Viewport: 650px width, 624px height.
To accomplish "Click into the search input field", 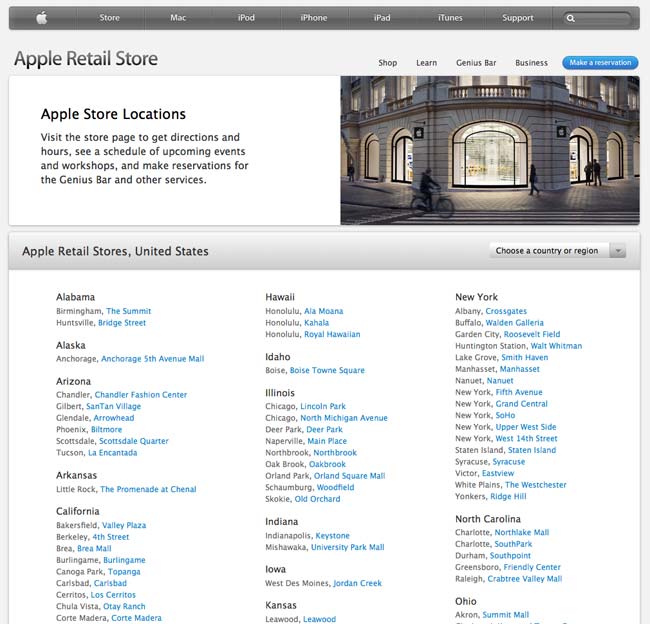I will (597, 18).
